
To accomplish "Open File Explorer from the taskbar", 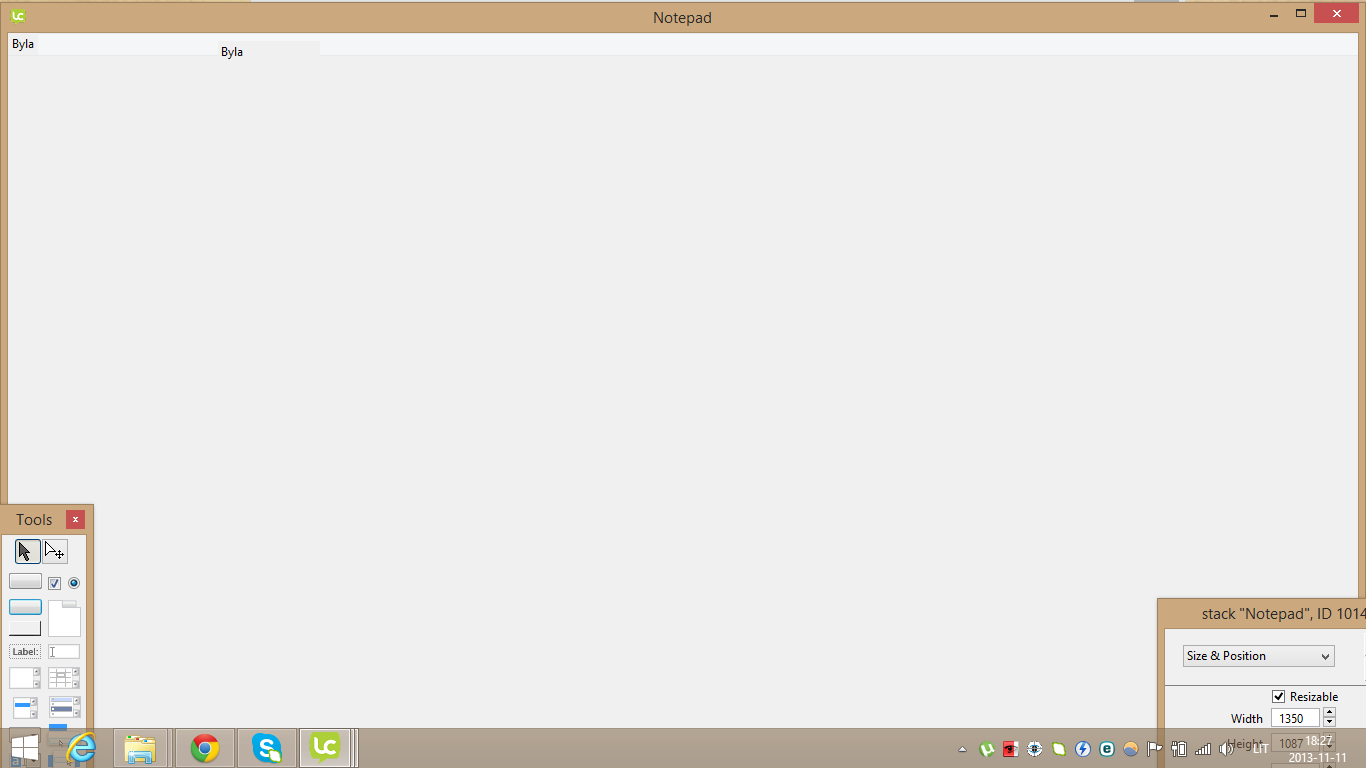I will click(140, 748).
